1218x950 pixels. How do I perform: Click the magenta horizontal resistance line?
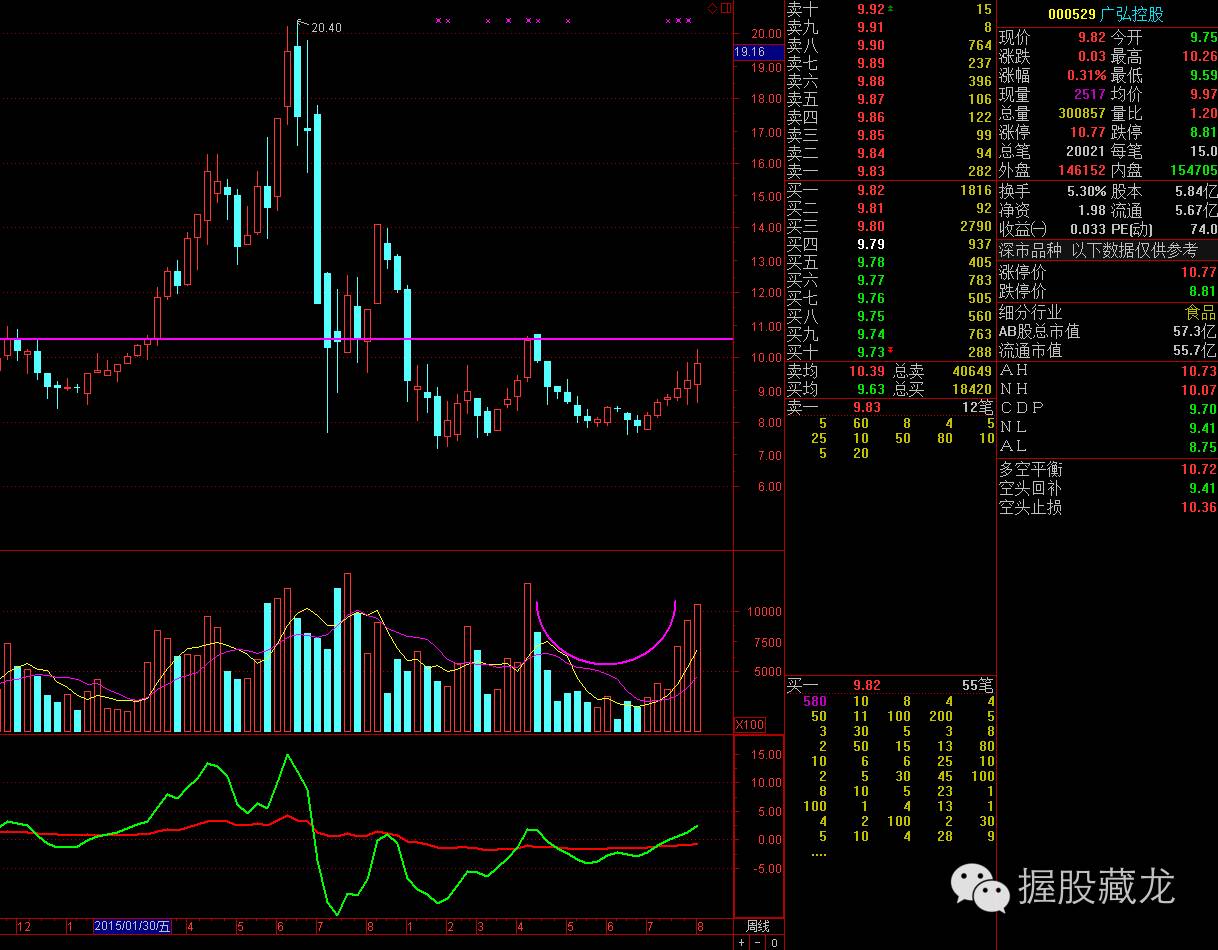[200, 339]
